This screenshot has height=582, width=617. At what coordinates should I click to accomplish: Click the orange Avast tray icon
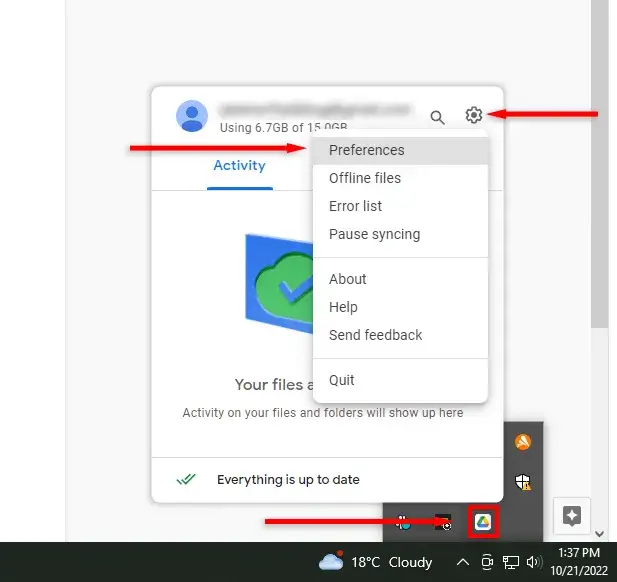coord(522,442)
